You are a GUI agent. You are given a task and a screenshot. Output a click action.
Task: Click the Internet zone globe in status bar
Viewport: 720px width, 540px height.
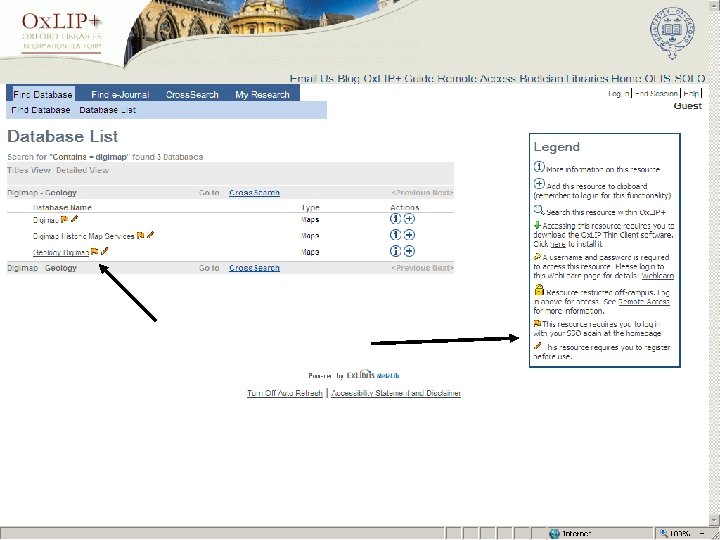(554, 534)
